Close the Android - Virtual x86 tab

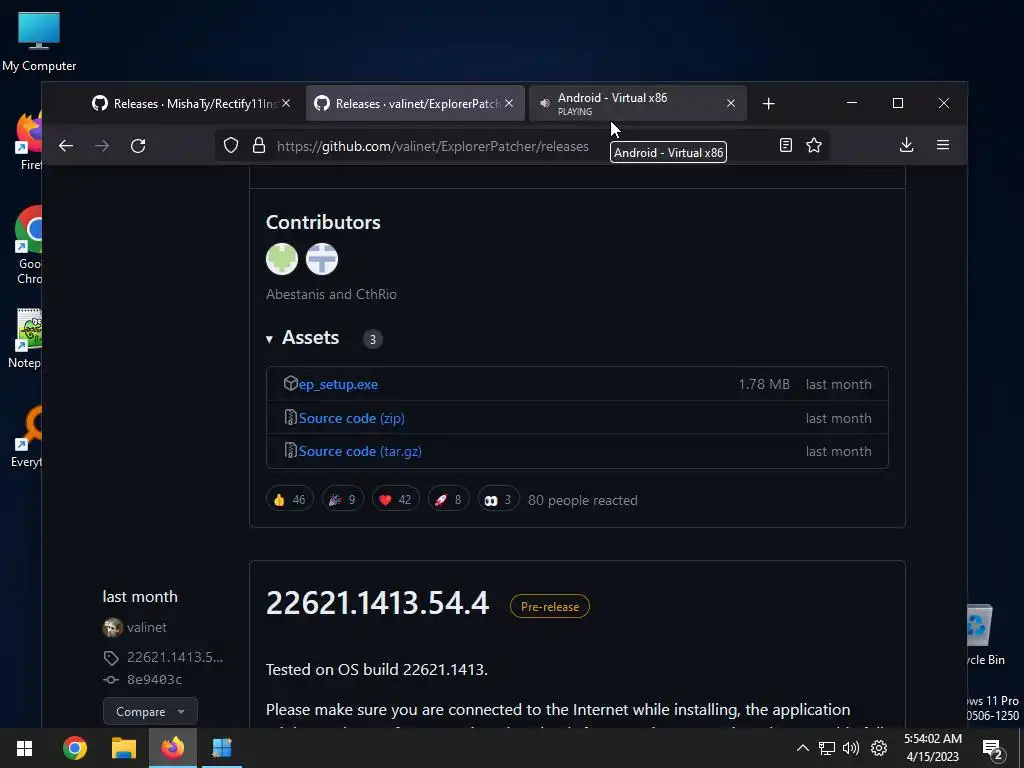click(731, 103)
